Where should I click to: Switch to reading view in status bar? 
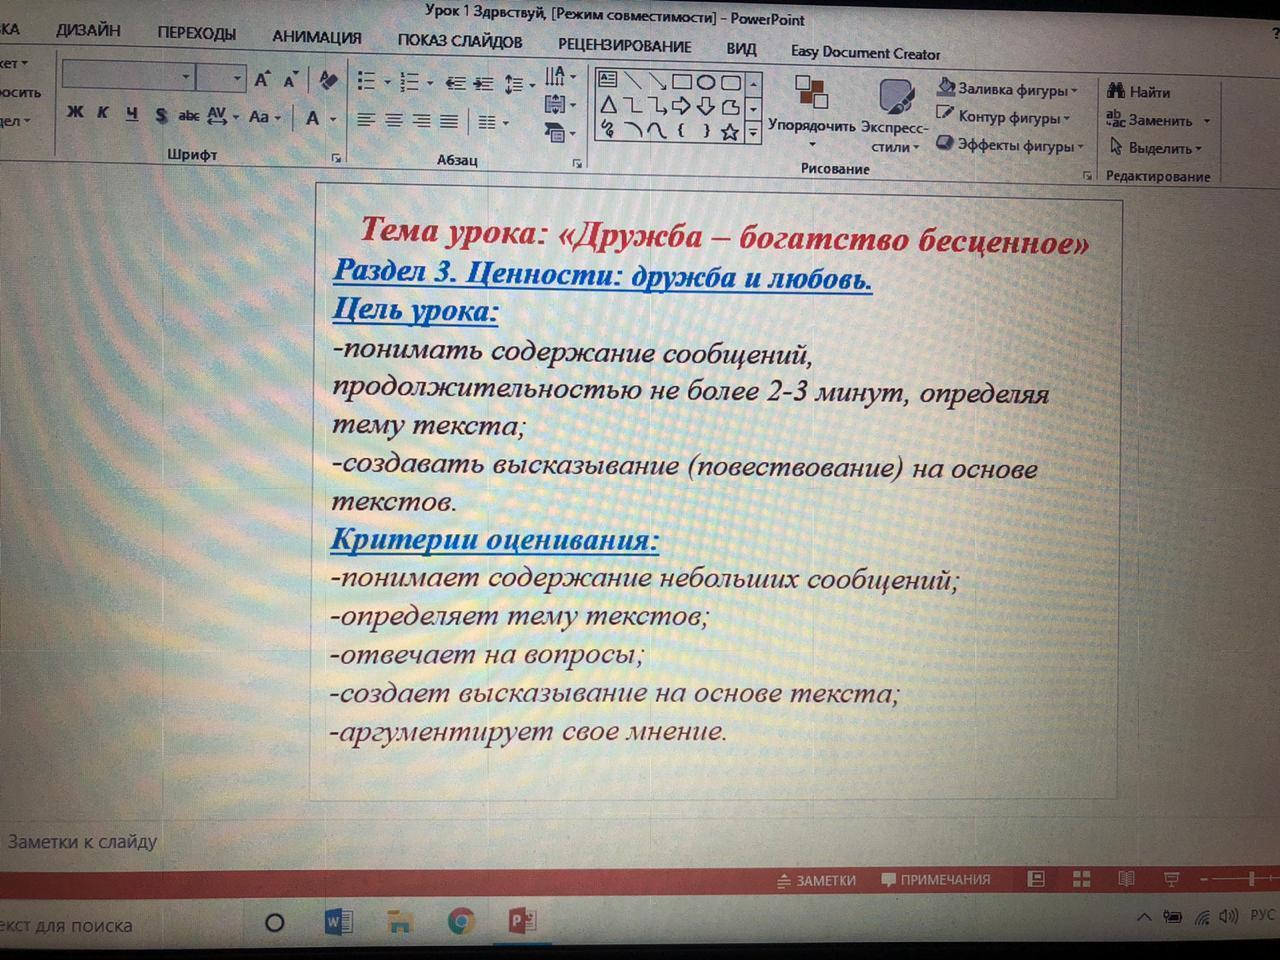(x=1126, y=879)
